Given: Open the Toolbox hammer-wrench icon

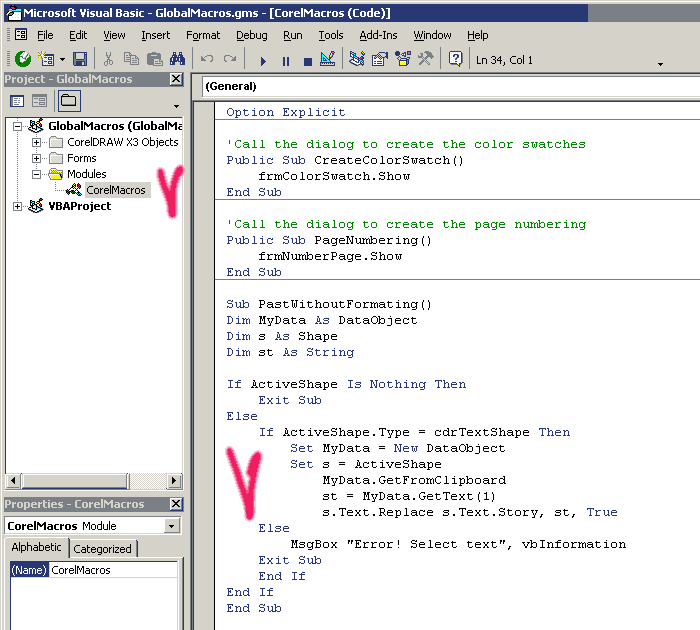Looking at the screenshot, I should 425,59.
